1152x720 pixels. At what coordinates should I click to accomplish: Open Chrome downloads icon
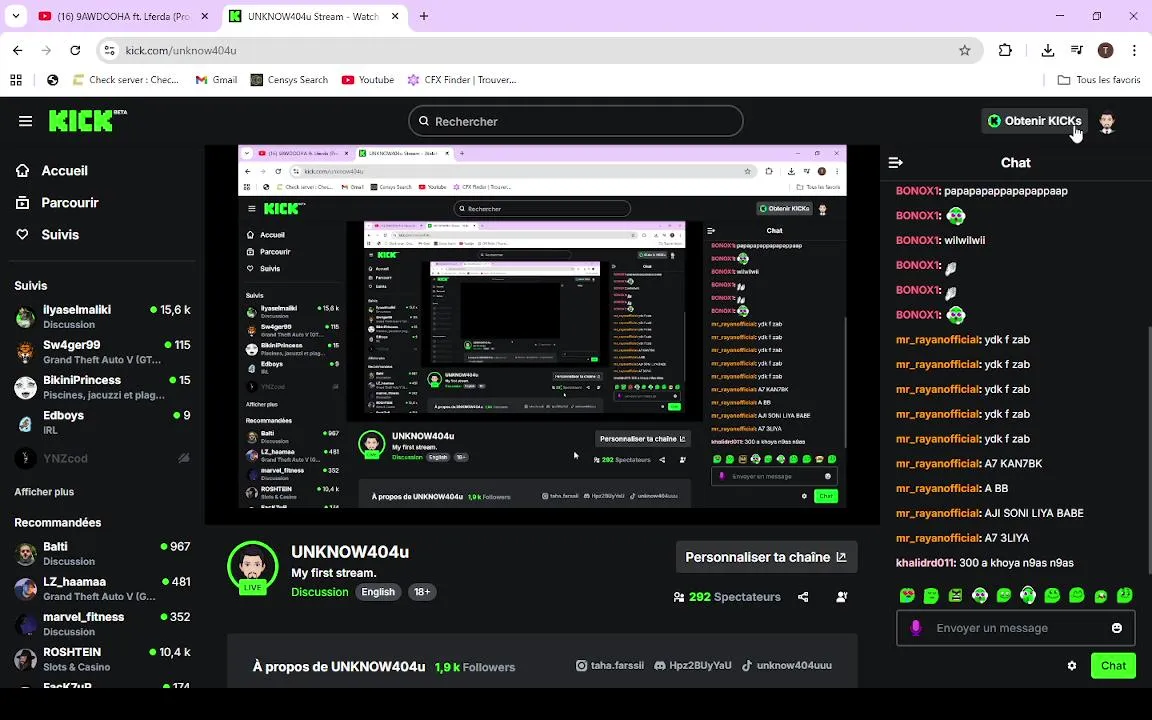coord(1048,50)
